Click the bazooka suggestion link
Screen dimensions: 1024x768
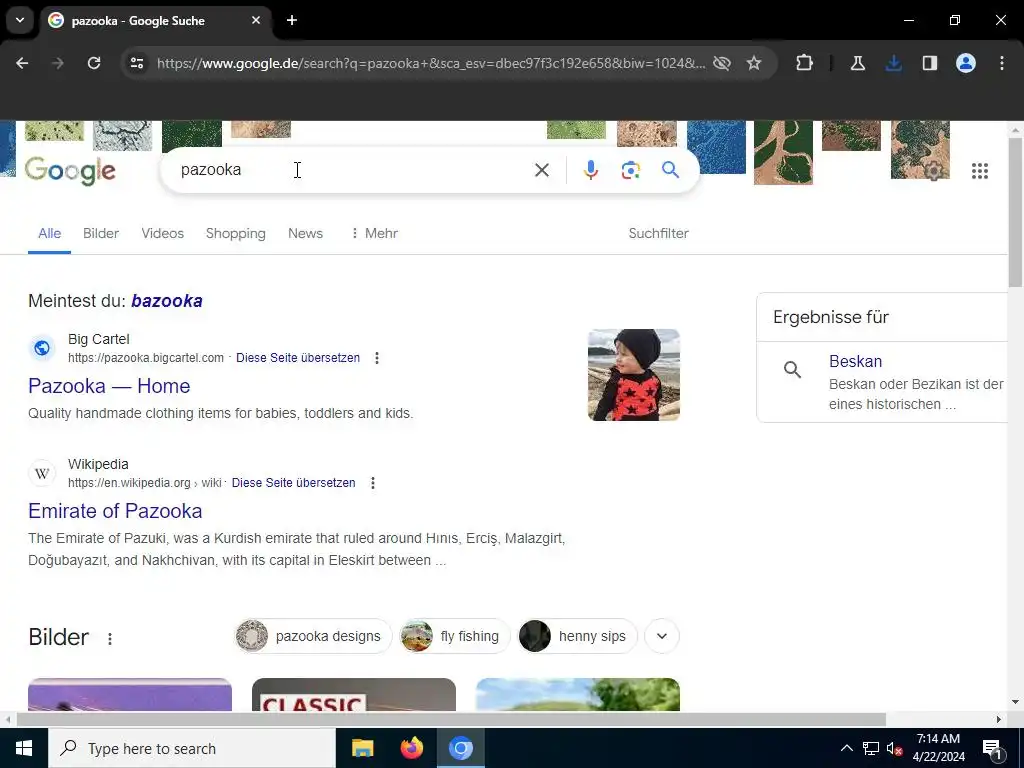click(167, 301)
